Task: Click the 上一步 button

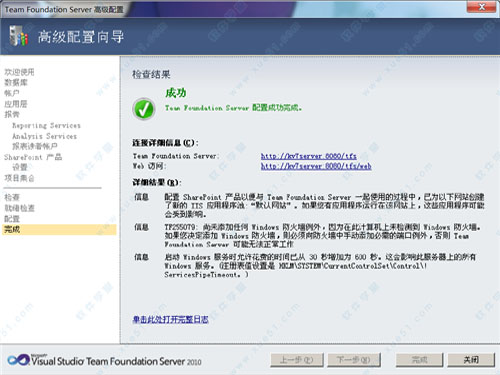Action: (x=297, y=360)
